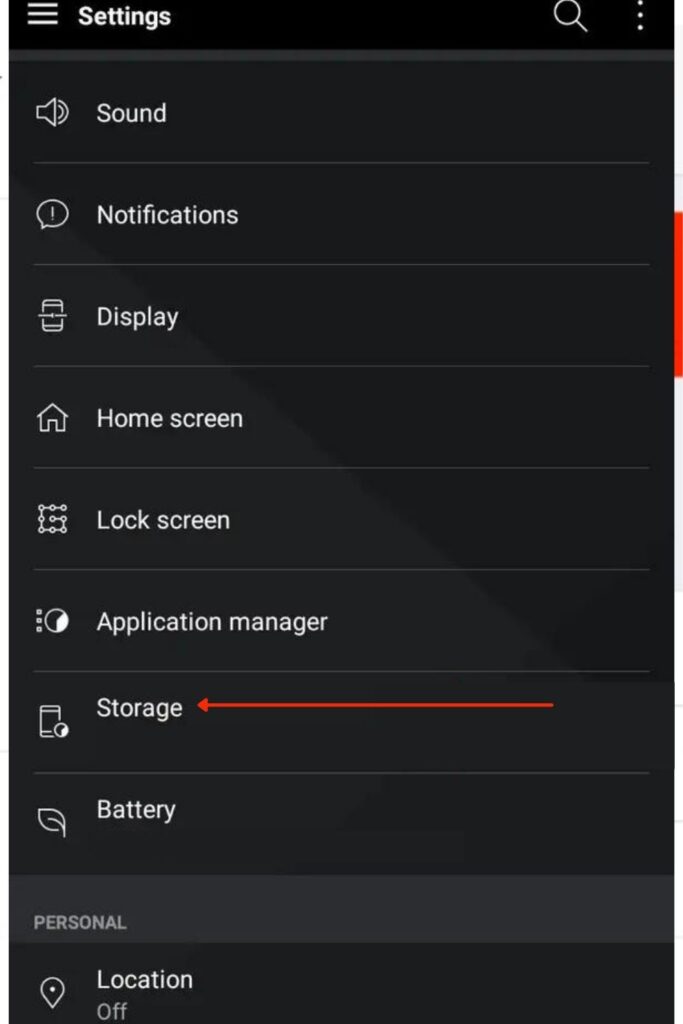Tap the Display settings icon
This screenshot has width=683, height=1024.
tap(52, 316)
